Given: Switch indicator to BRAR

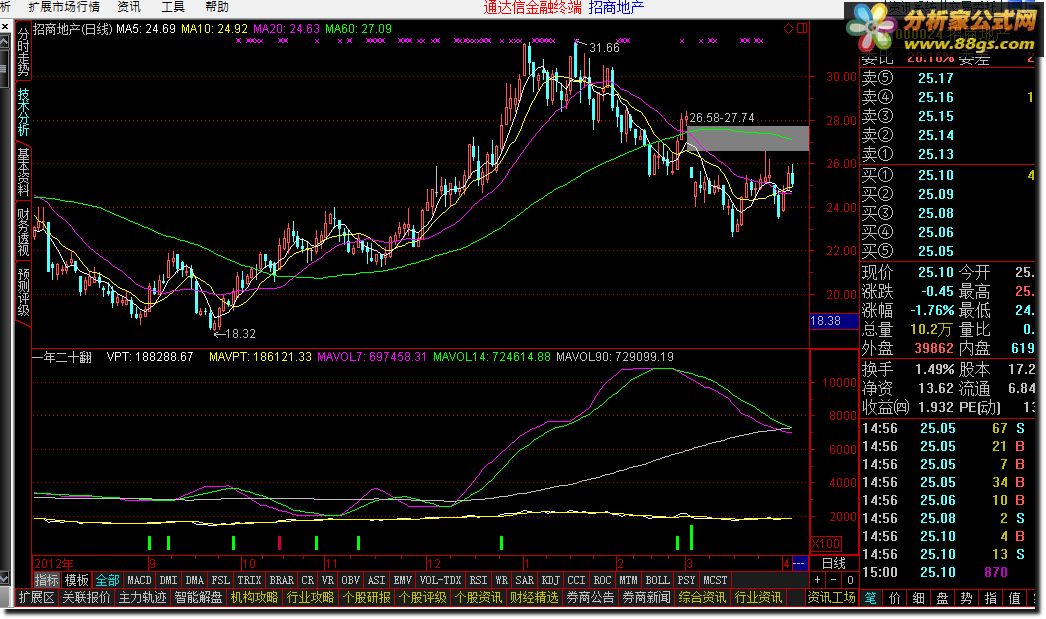Looking at the screenshot, I should click(x=282, y=580).
